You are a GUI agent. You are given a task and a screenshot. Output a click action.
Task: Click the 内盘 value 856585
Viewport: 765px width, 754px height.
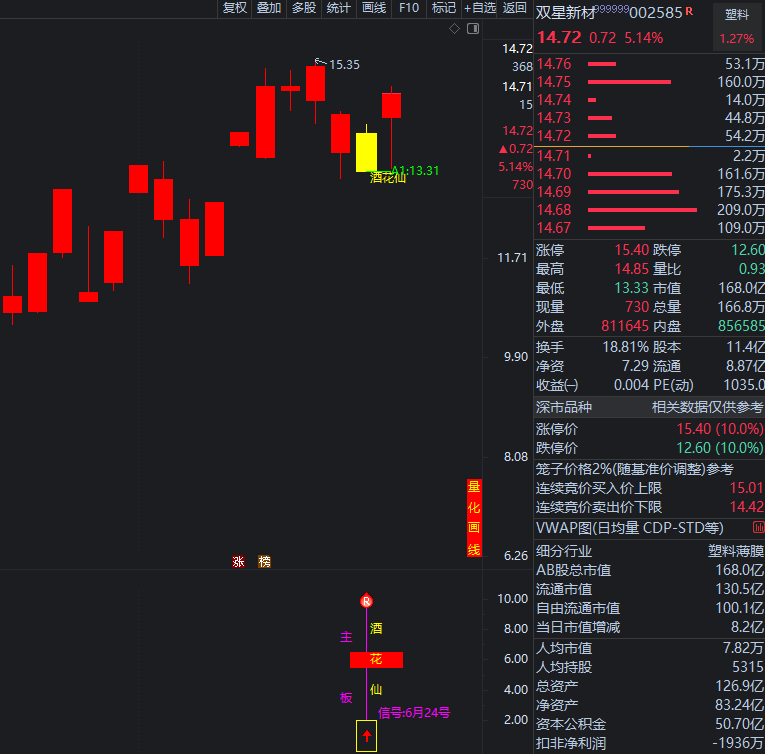(x=741, y=326)
